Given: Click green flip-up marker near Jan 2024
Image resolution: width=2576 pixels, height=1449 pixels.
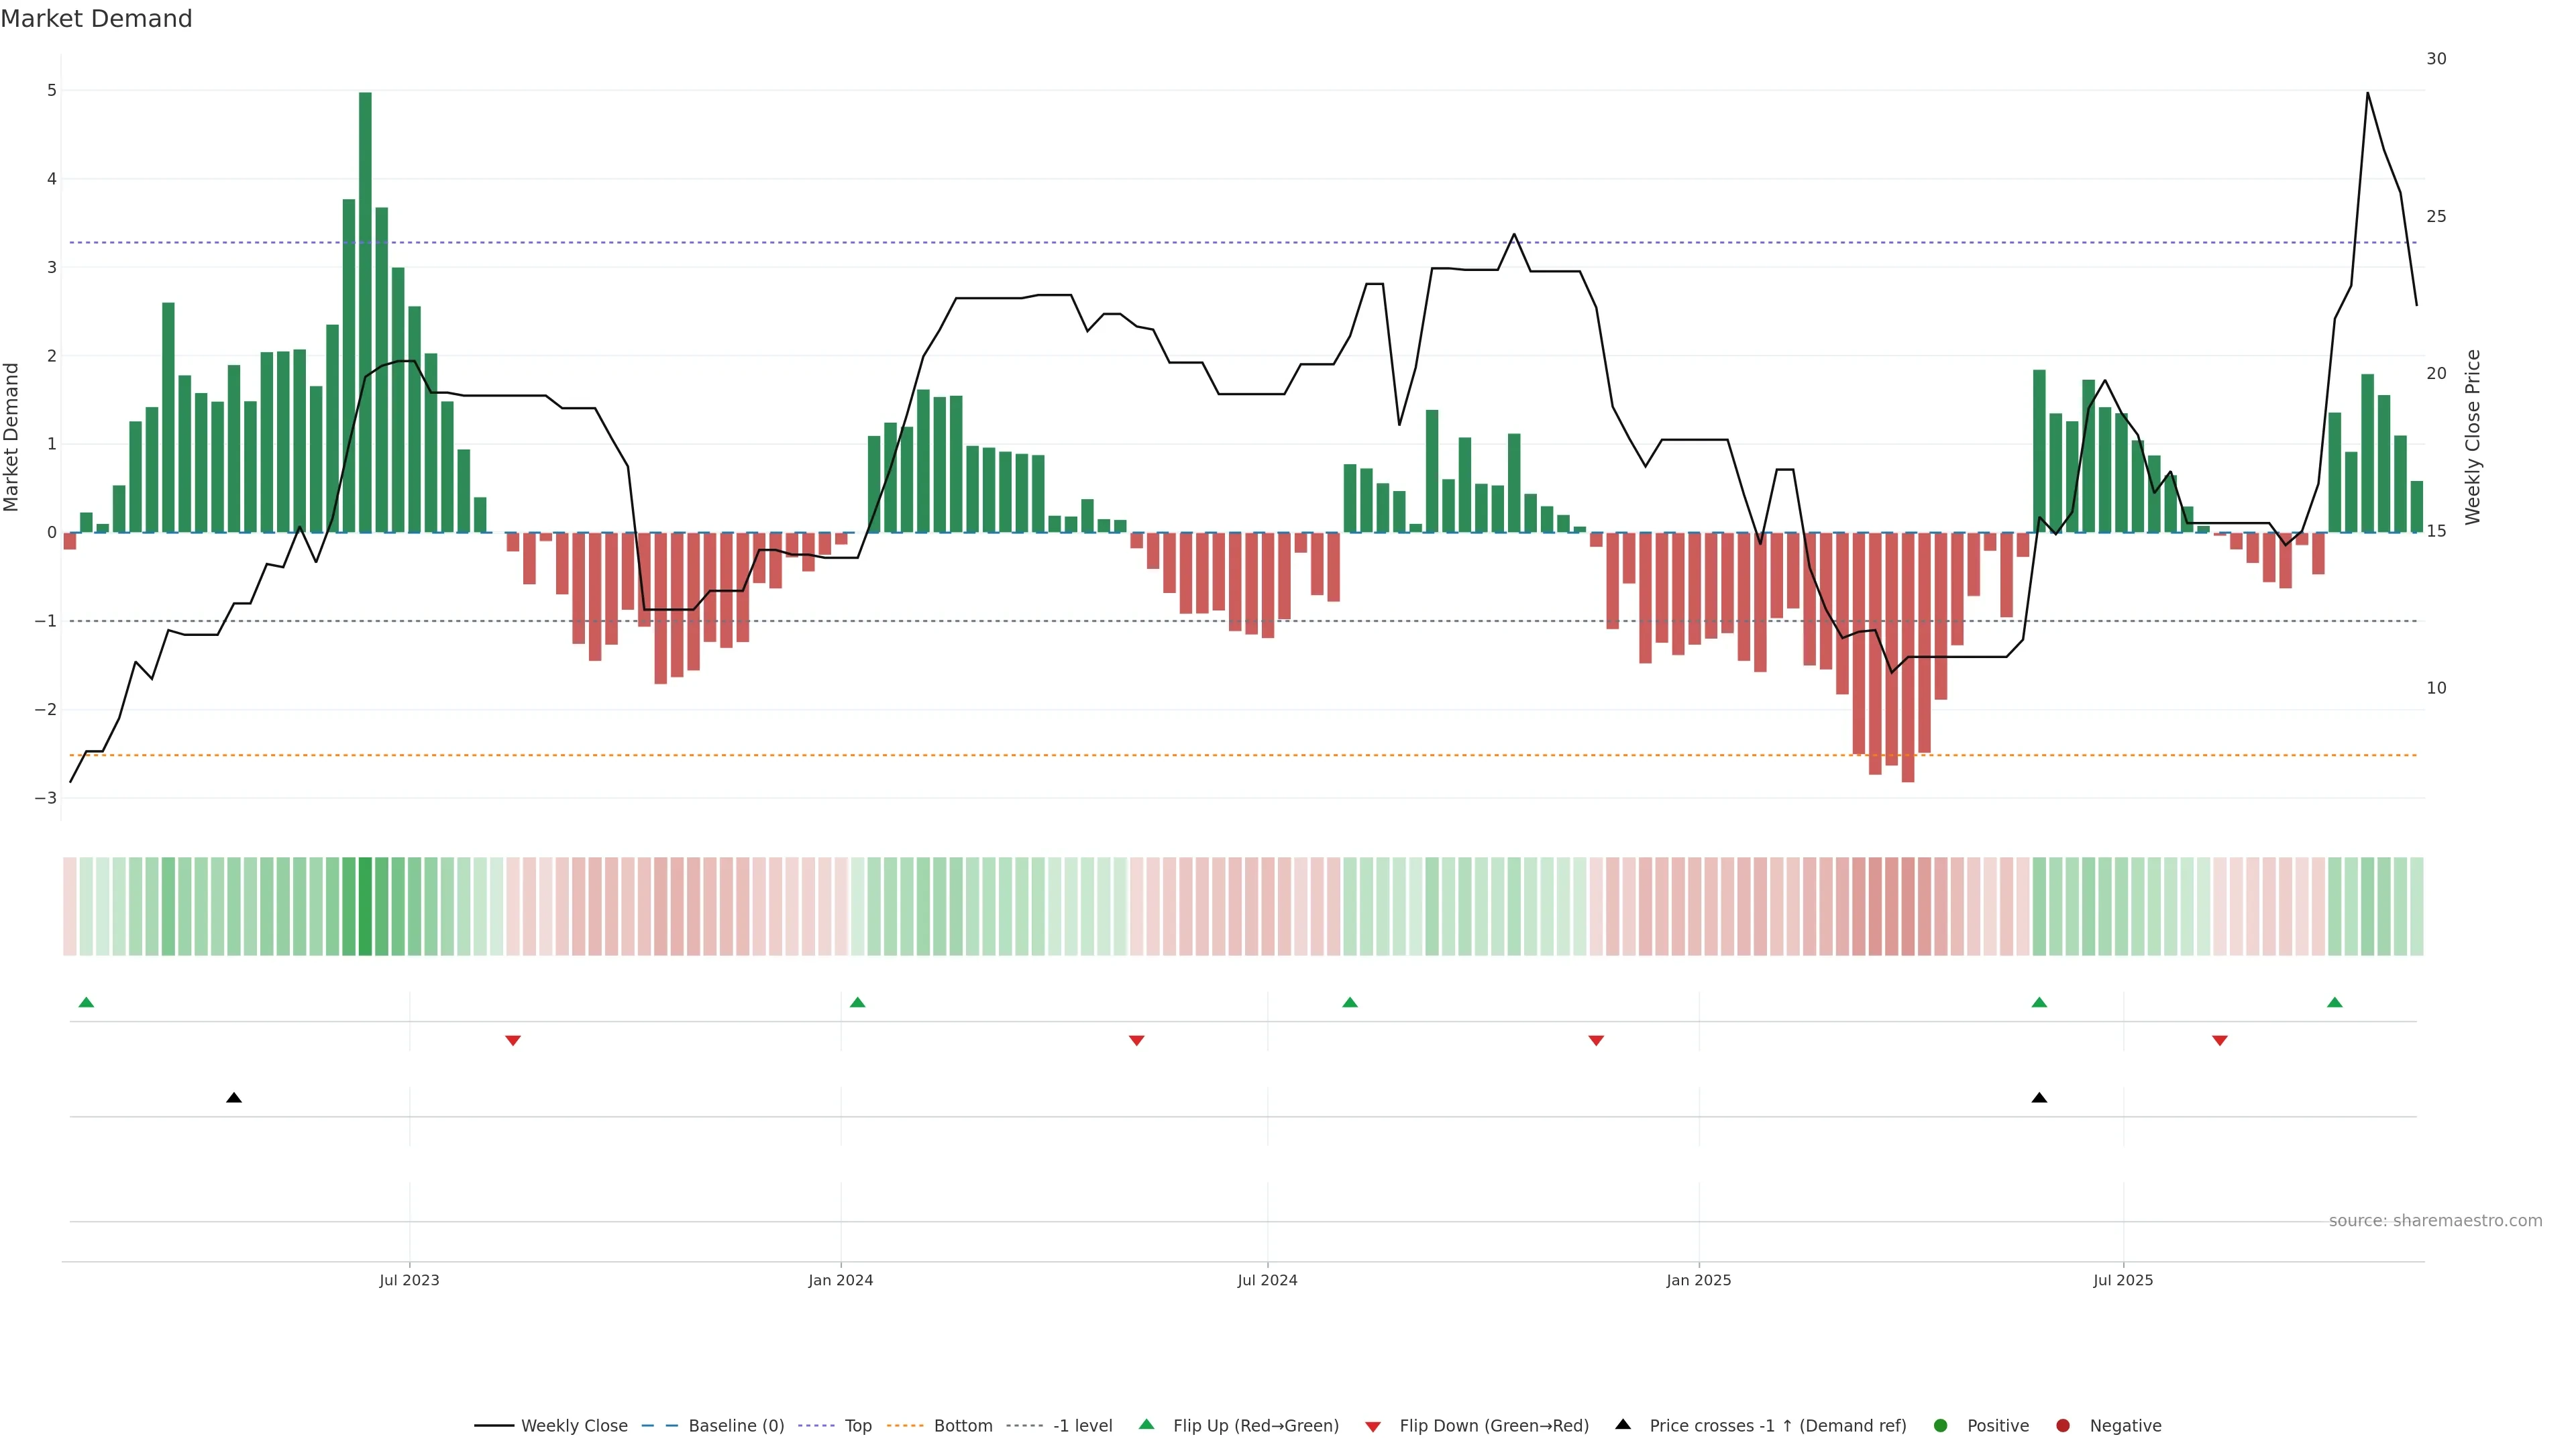Looking at the screenshot, I should click(x=857, y=1003).
